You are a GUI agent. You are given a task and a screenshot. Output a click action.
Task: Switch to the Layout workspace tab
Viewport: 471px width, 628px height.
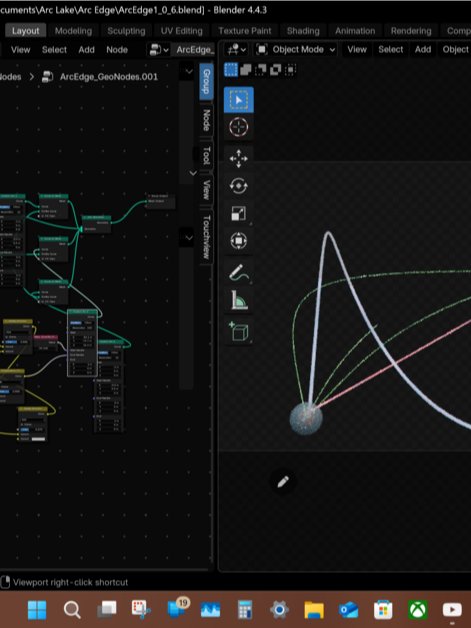[26, 30]
